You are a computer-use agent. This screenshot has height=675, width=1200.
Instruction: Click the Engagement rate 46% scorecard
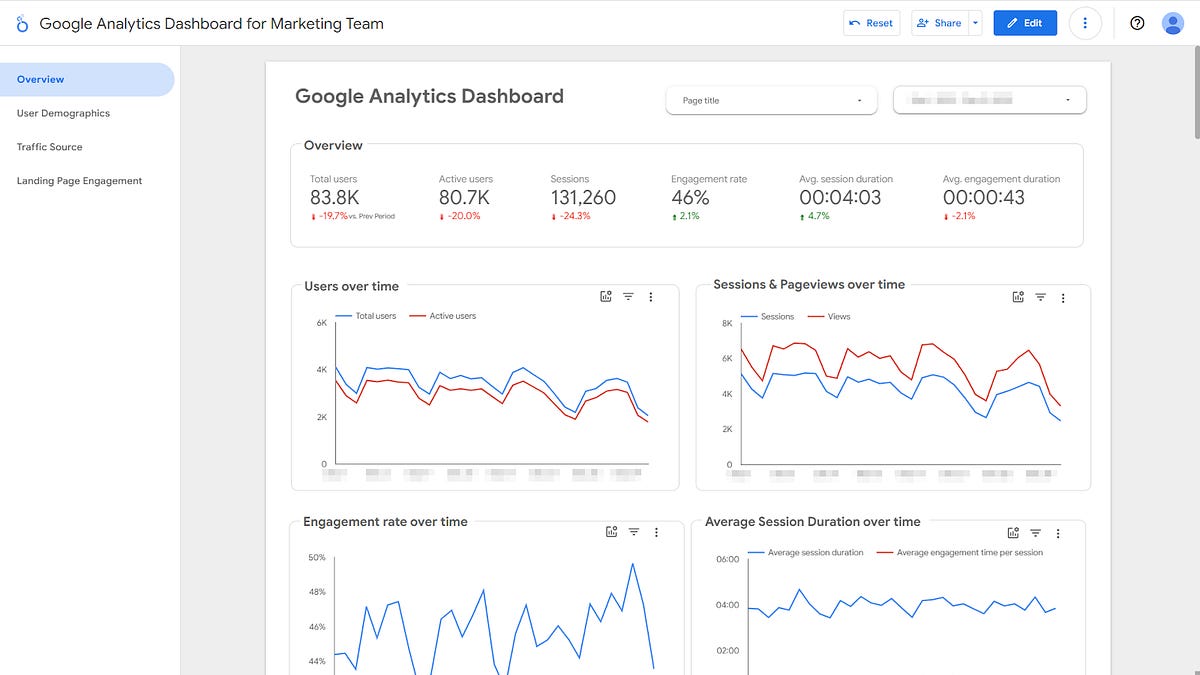[x=709, y=197]
